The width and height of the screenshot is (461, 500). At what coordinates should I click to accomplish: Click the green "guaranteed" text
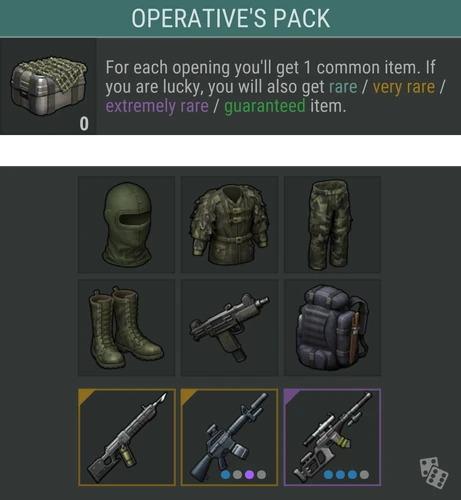tap(265, 107)
